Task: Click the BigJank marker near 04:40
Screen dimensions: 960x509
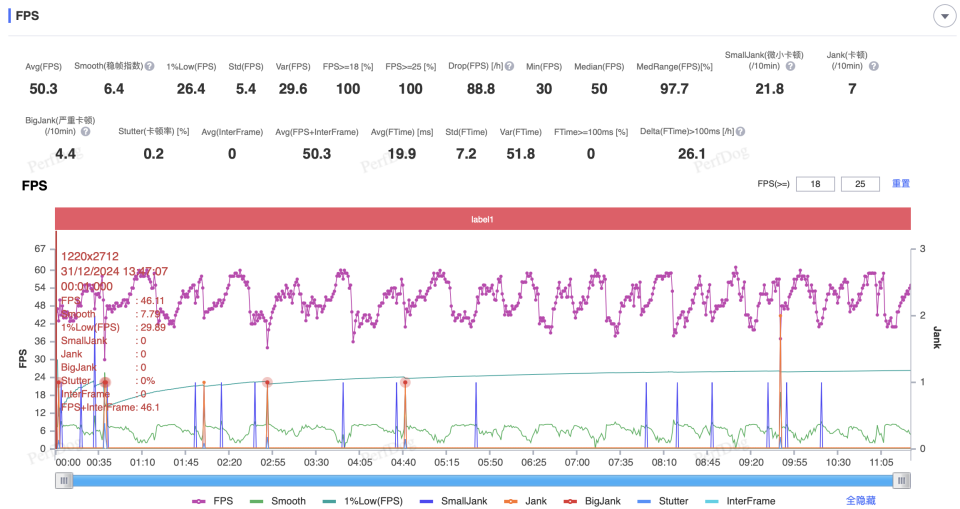Action: 405,382
